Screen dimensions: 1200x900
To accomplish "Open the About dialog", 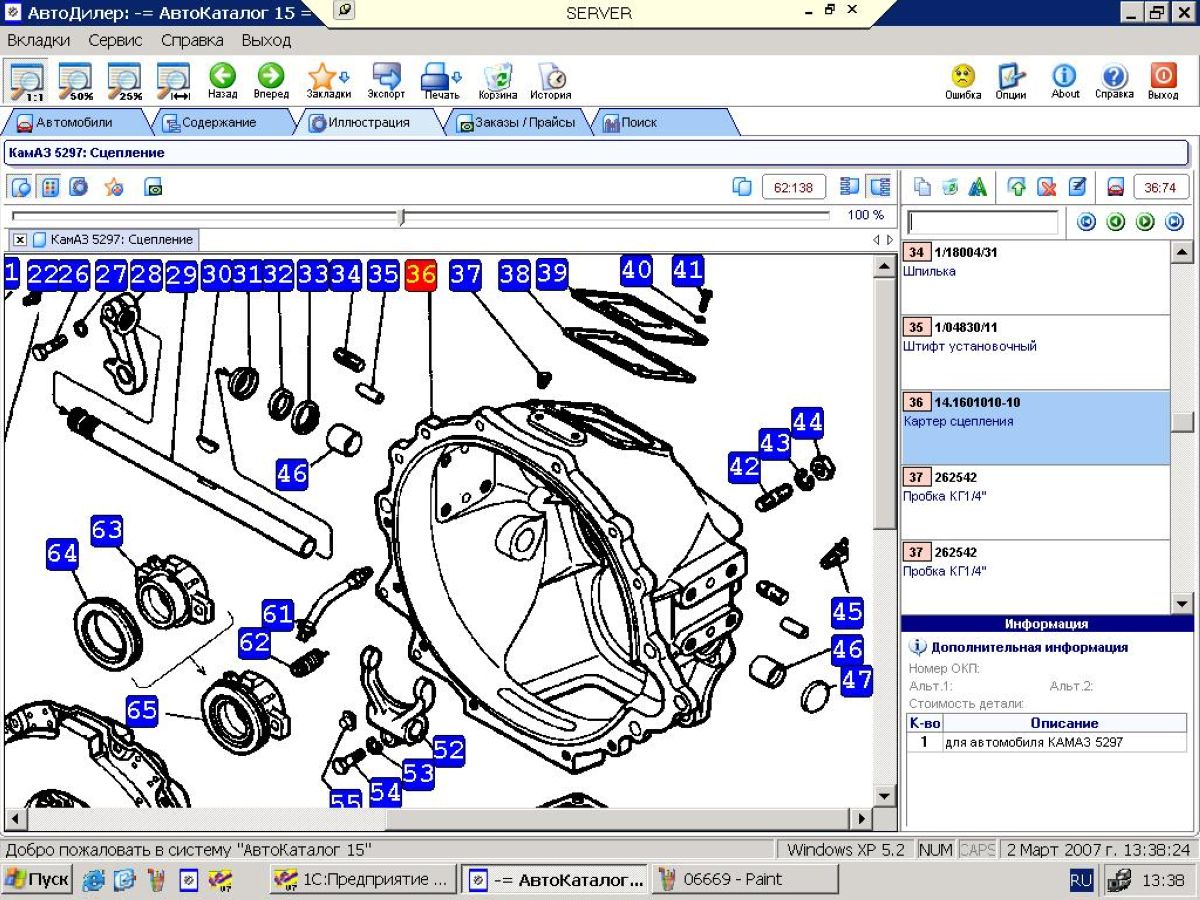I will 1065,81.
